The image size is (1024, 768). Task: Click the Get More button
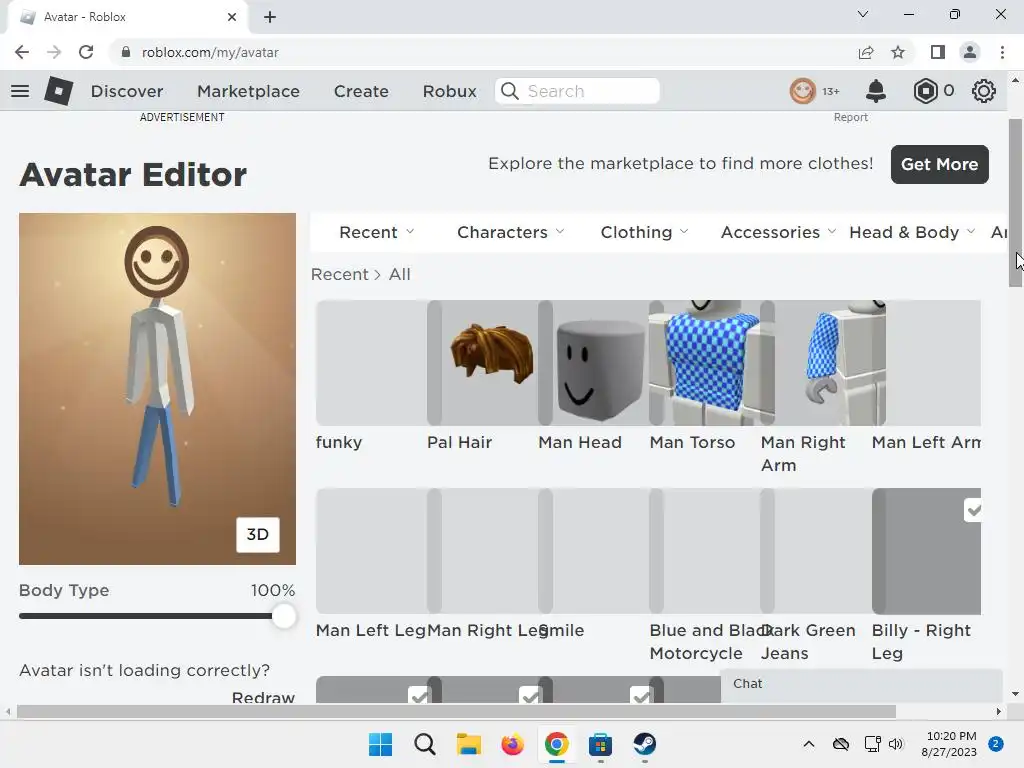[940, 164]
